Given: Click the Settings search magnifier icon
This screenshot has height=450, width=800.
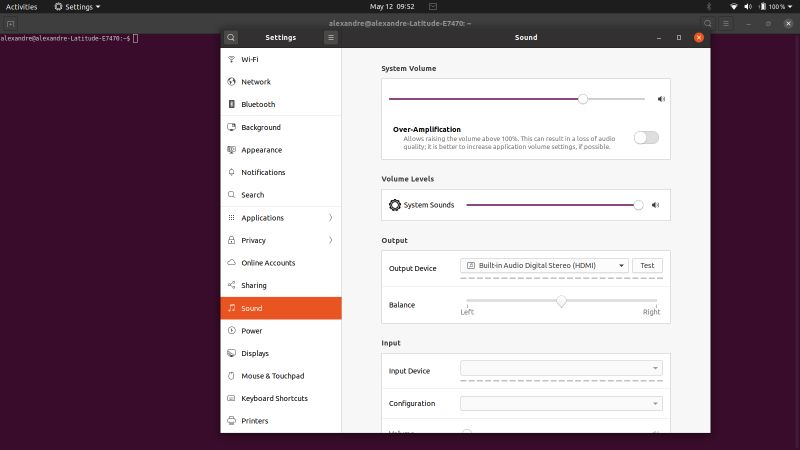Looking at the screenshot, I should [x=231, y=37].
